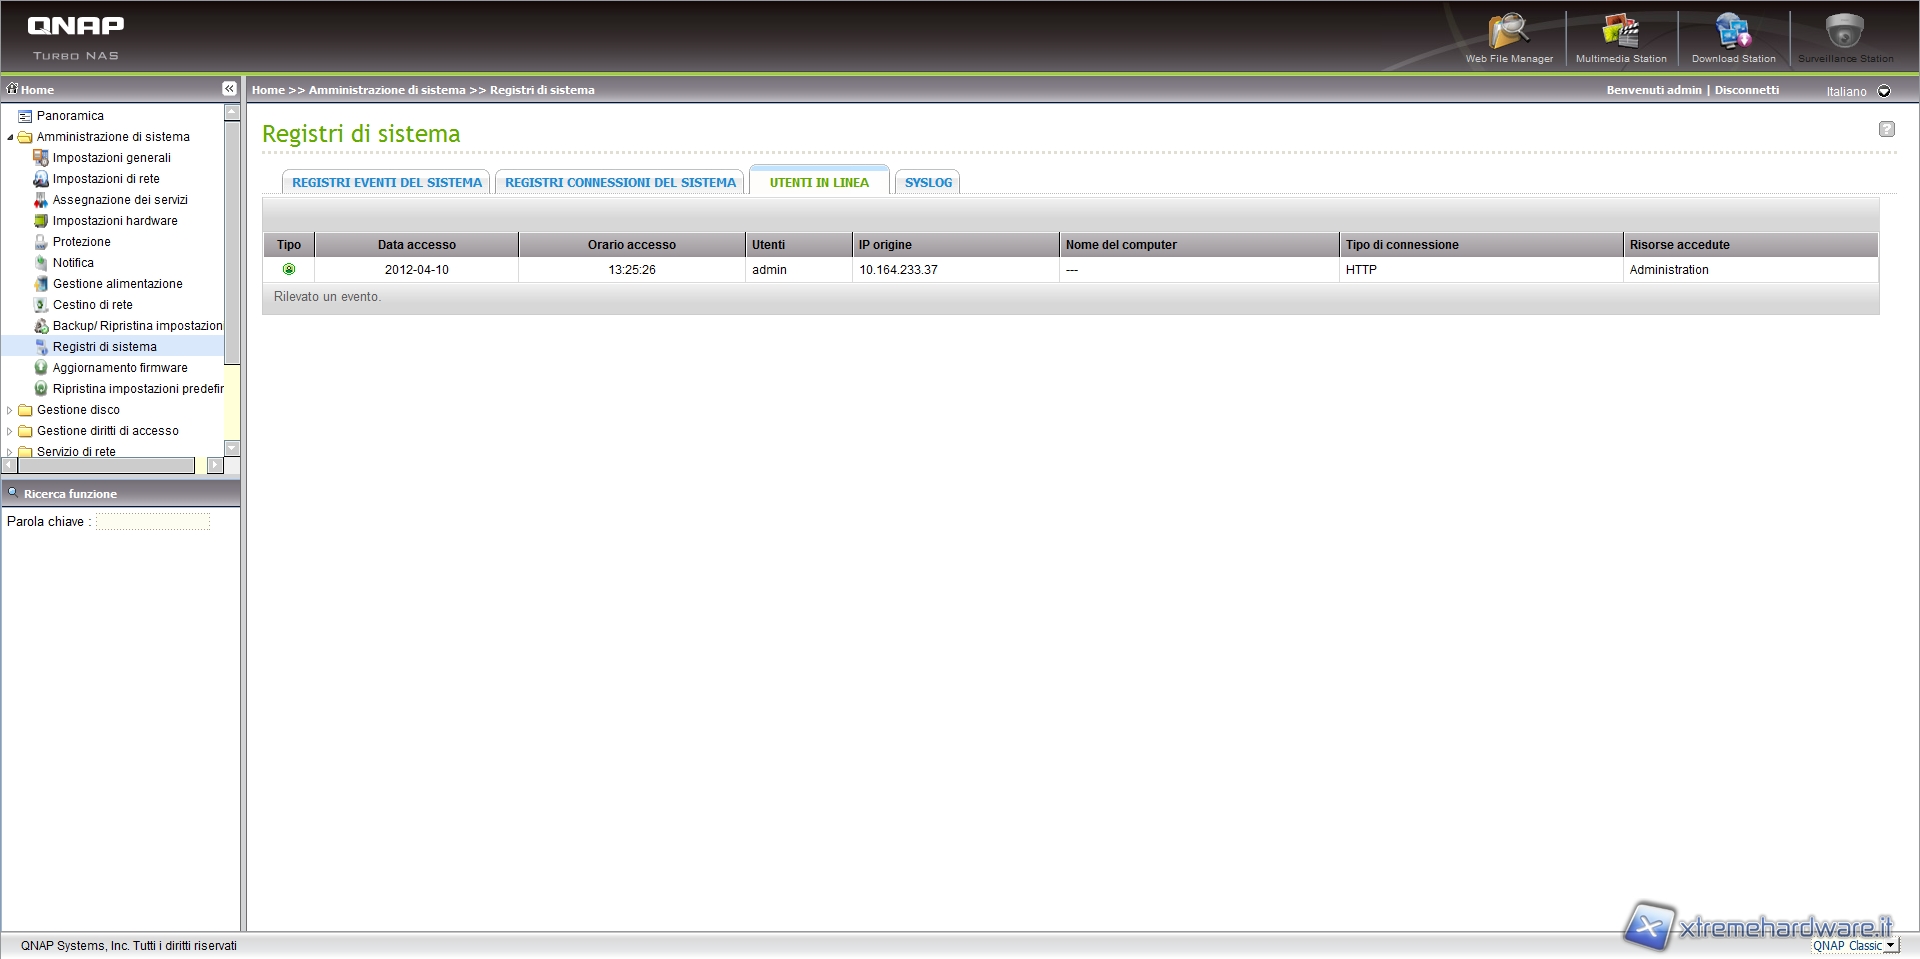1920x959 pixels.
Task: Click the green online status icon
Action: [x=289, y=269]
